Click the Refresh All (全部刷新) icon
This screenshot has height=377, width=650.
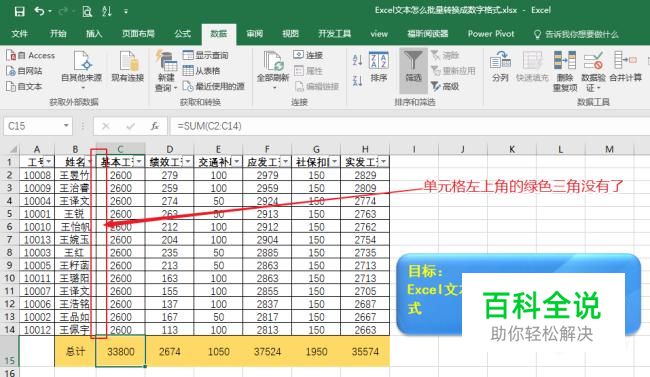273,71
